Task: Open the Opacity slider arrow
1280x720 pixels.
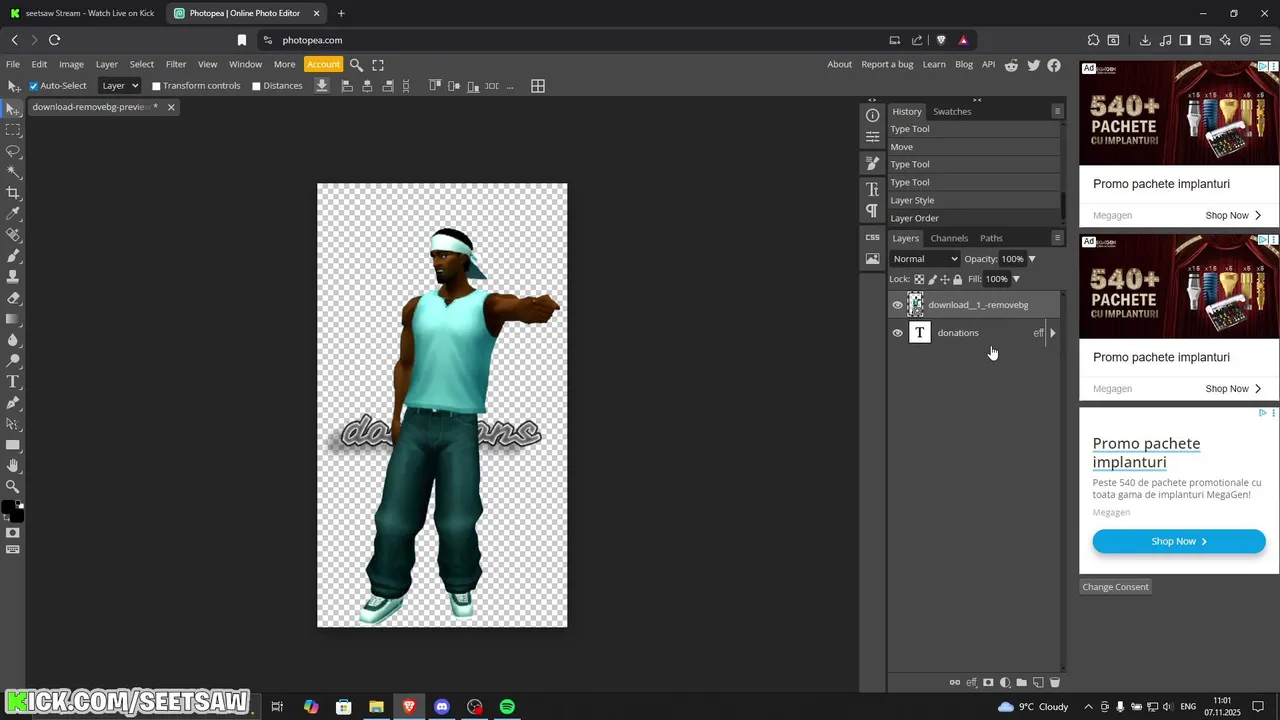Action: [x=1032, y=259]
